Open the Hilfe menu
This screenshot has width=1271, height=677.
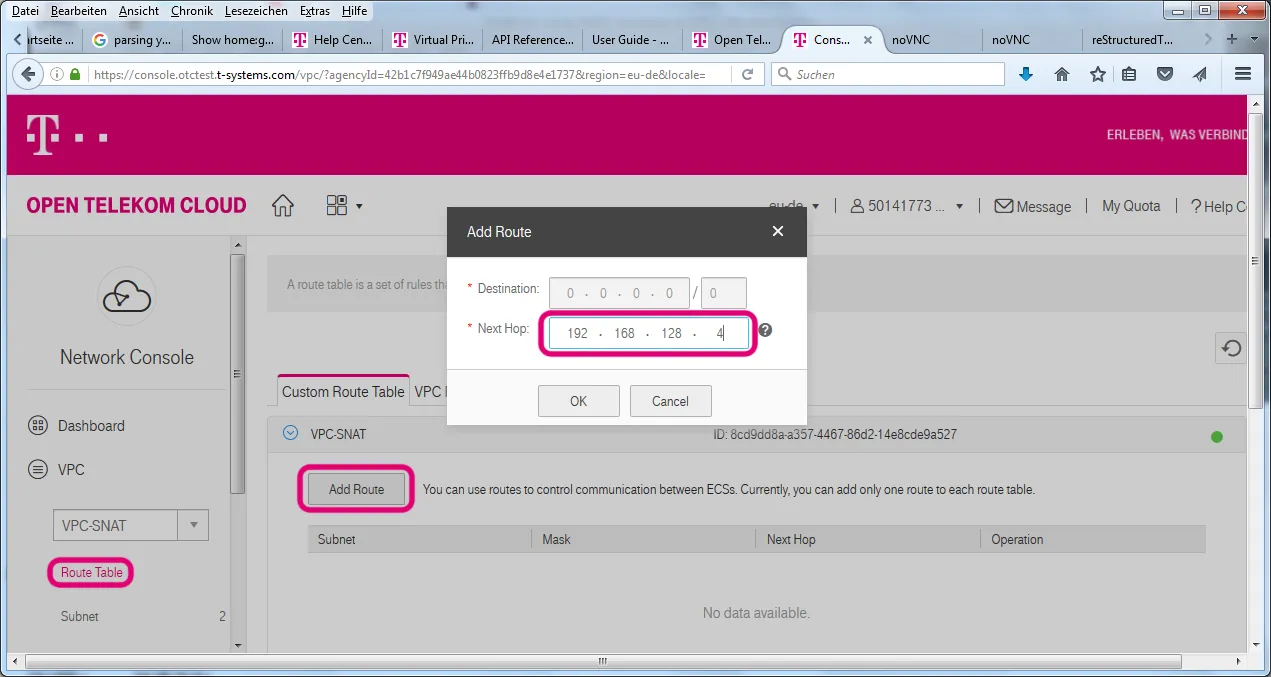pyautogui.click(x=354, y=11)
